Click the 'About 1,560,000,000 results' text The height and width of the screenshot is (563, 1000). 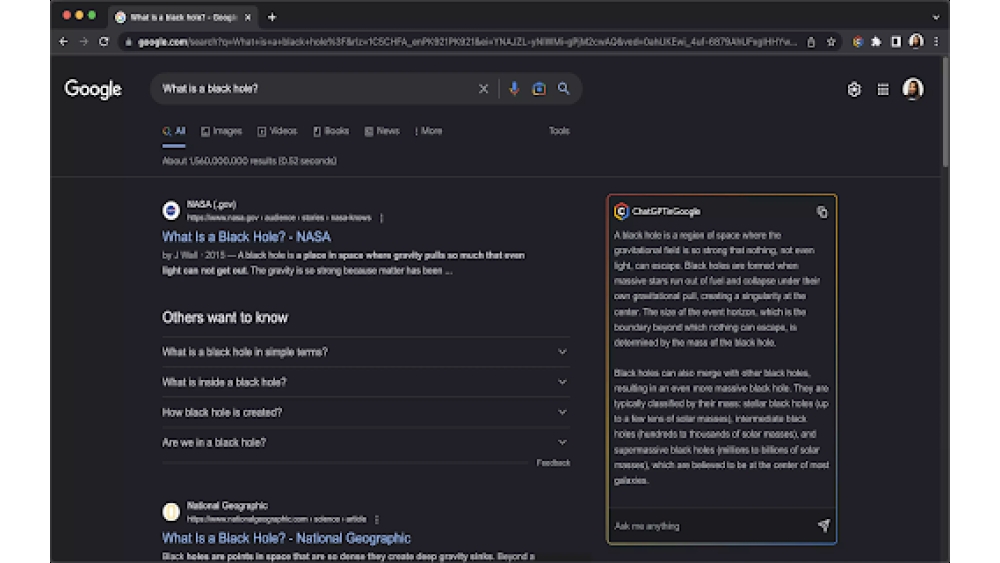pyautogui.click(x=249, y=161)
